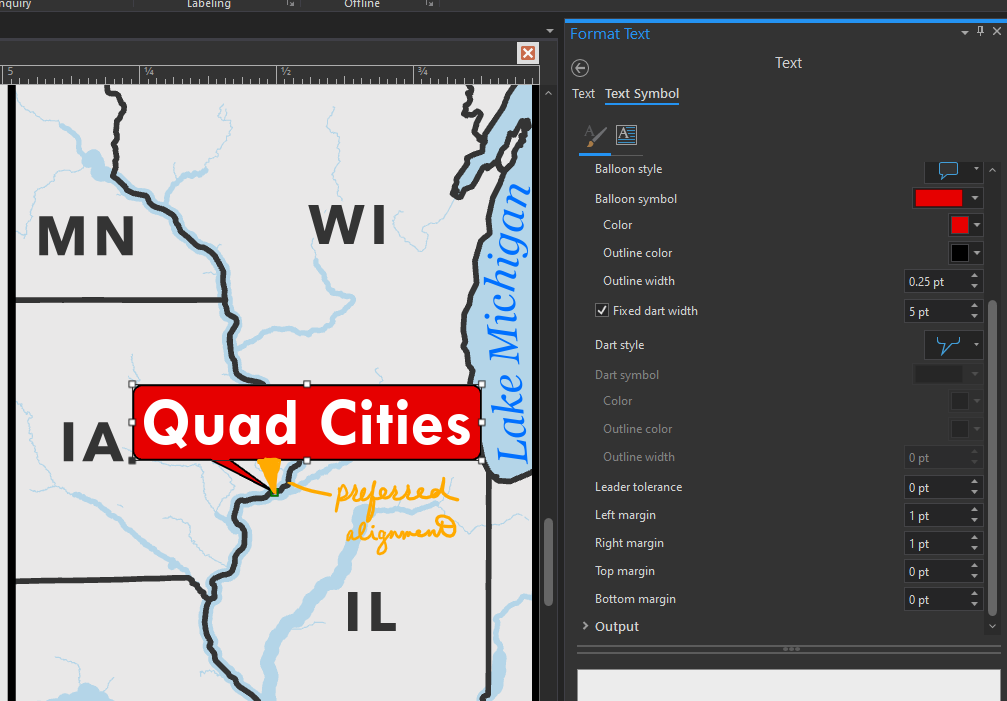This screenshot has width=1007, height=701.
Task: Open the Outline color dropdown
Action: click(x=976, y=252)
